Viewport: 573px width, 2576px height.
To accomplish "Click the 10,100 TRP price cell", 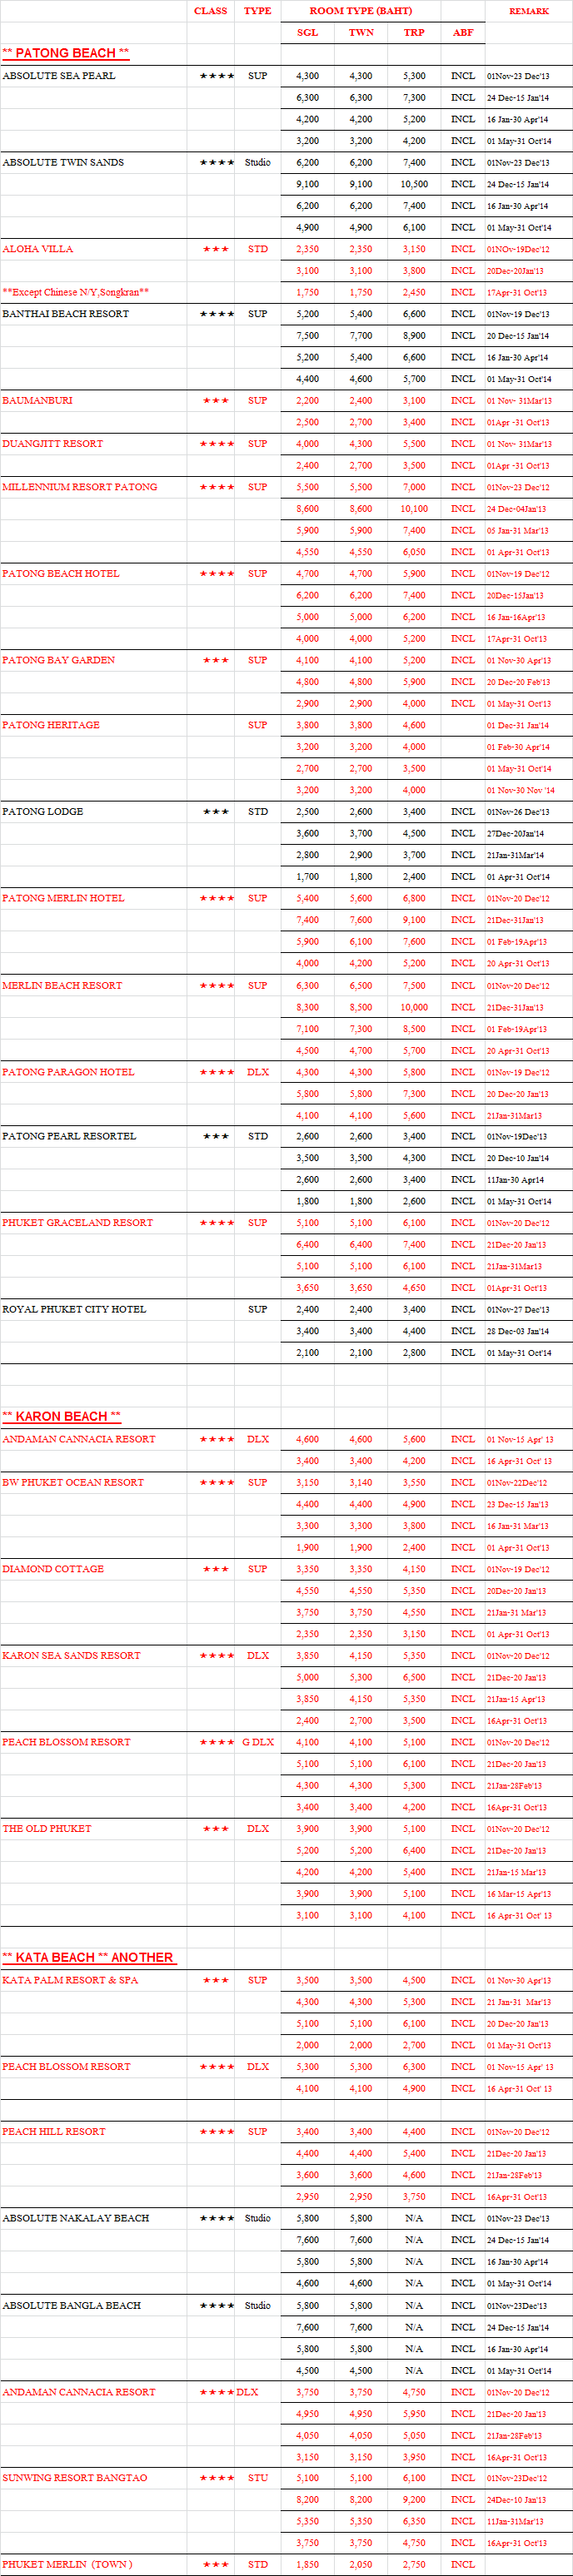I will tap(414, 508).
